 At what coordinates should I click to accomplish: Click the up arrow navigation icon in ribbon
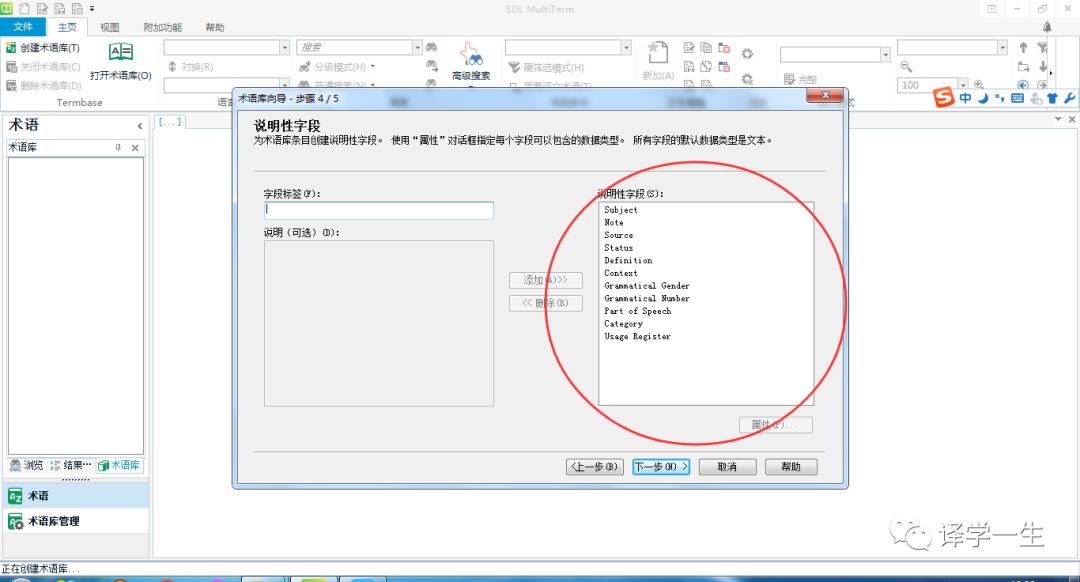pyautogui.click(x=1024, y=48)
